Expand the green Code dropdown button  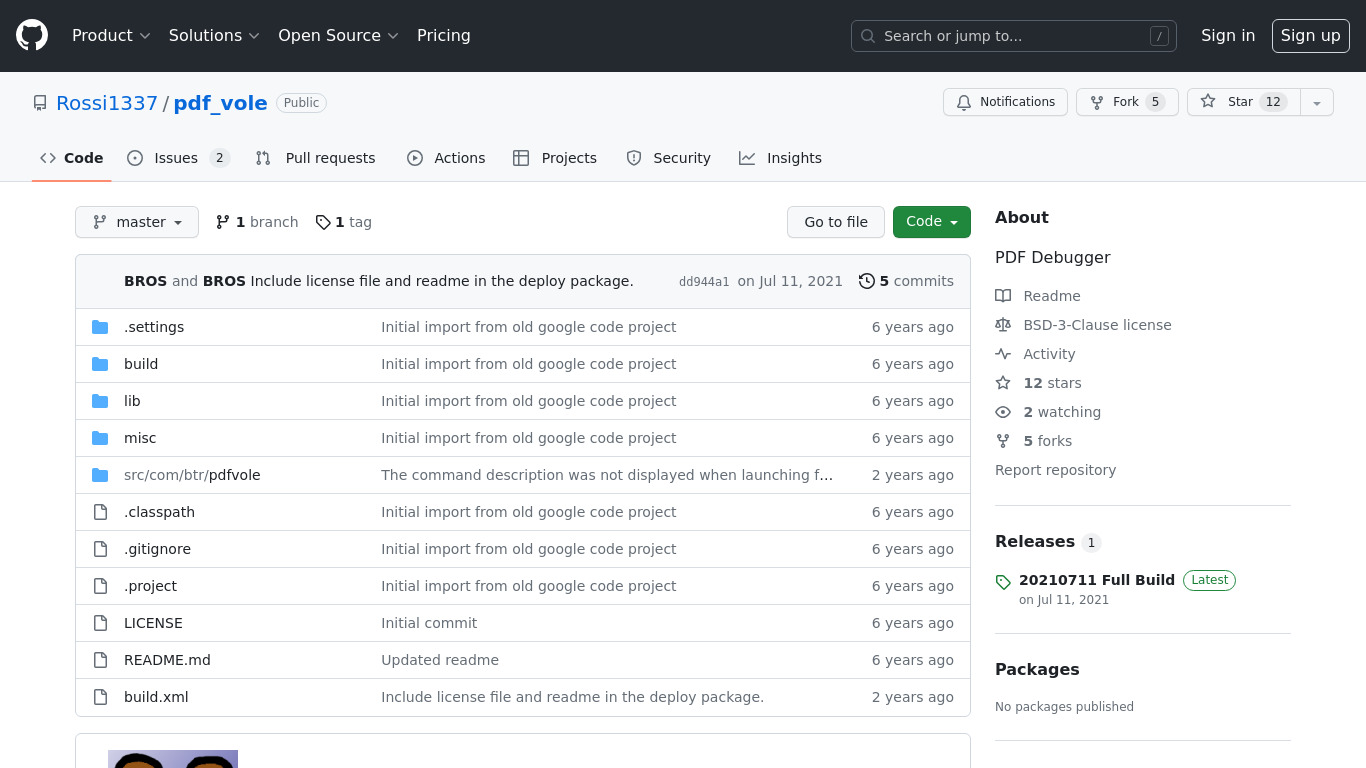click(932, 222)
